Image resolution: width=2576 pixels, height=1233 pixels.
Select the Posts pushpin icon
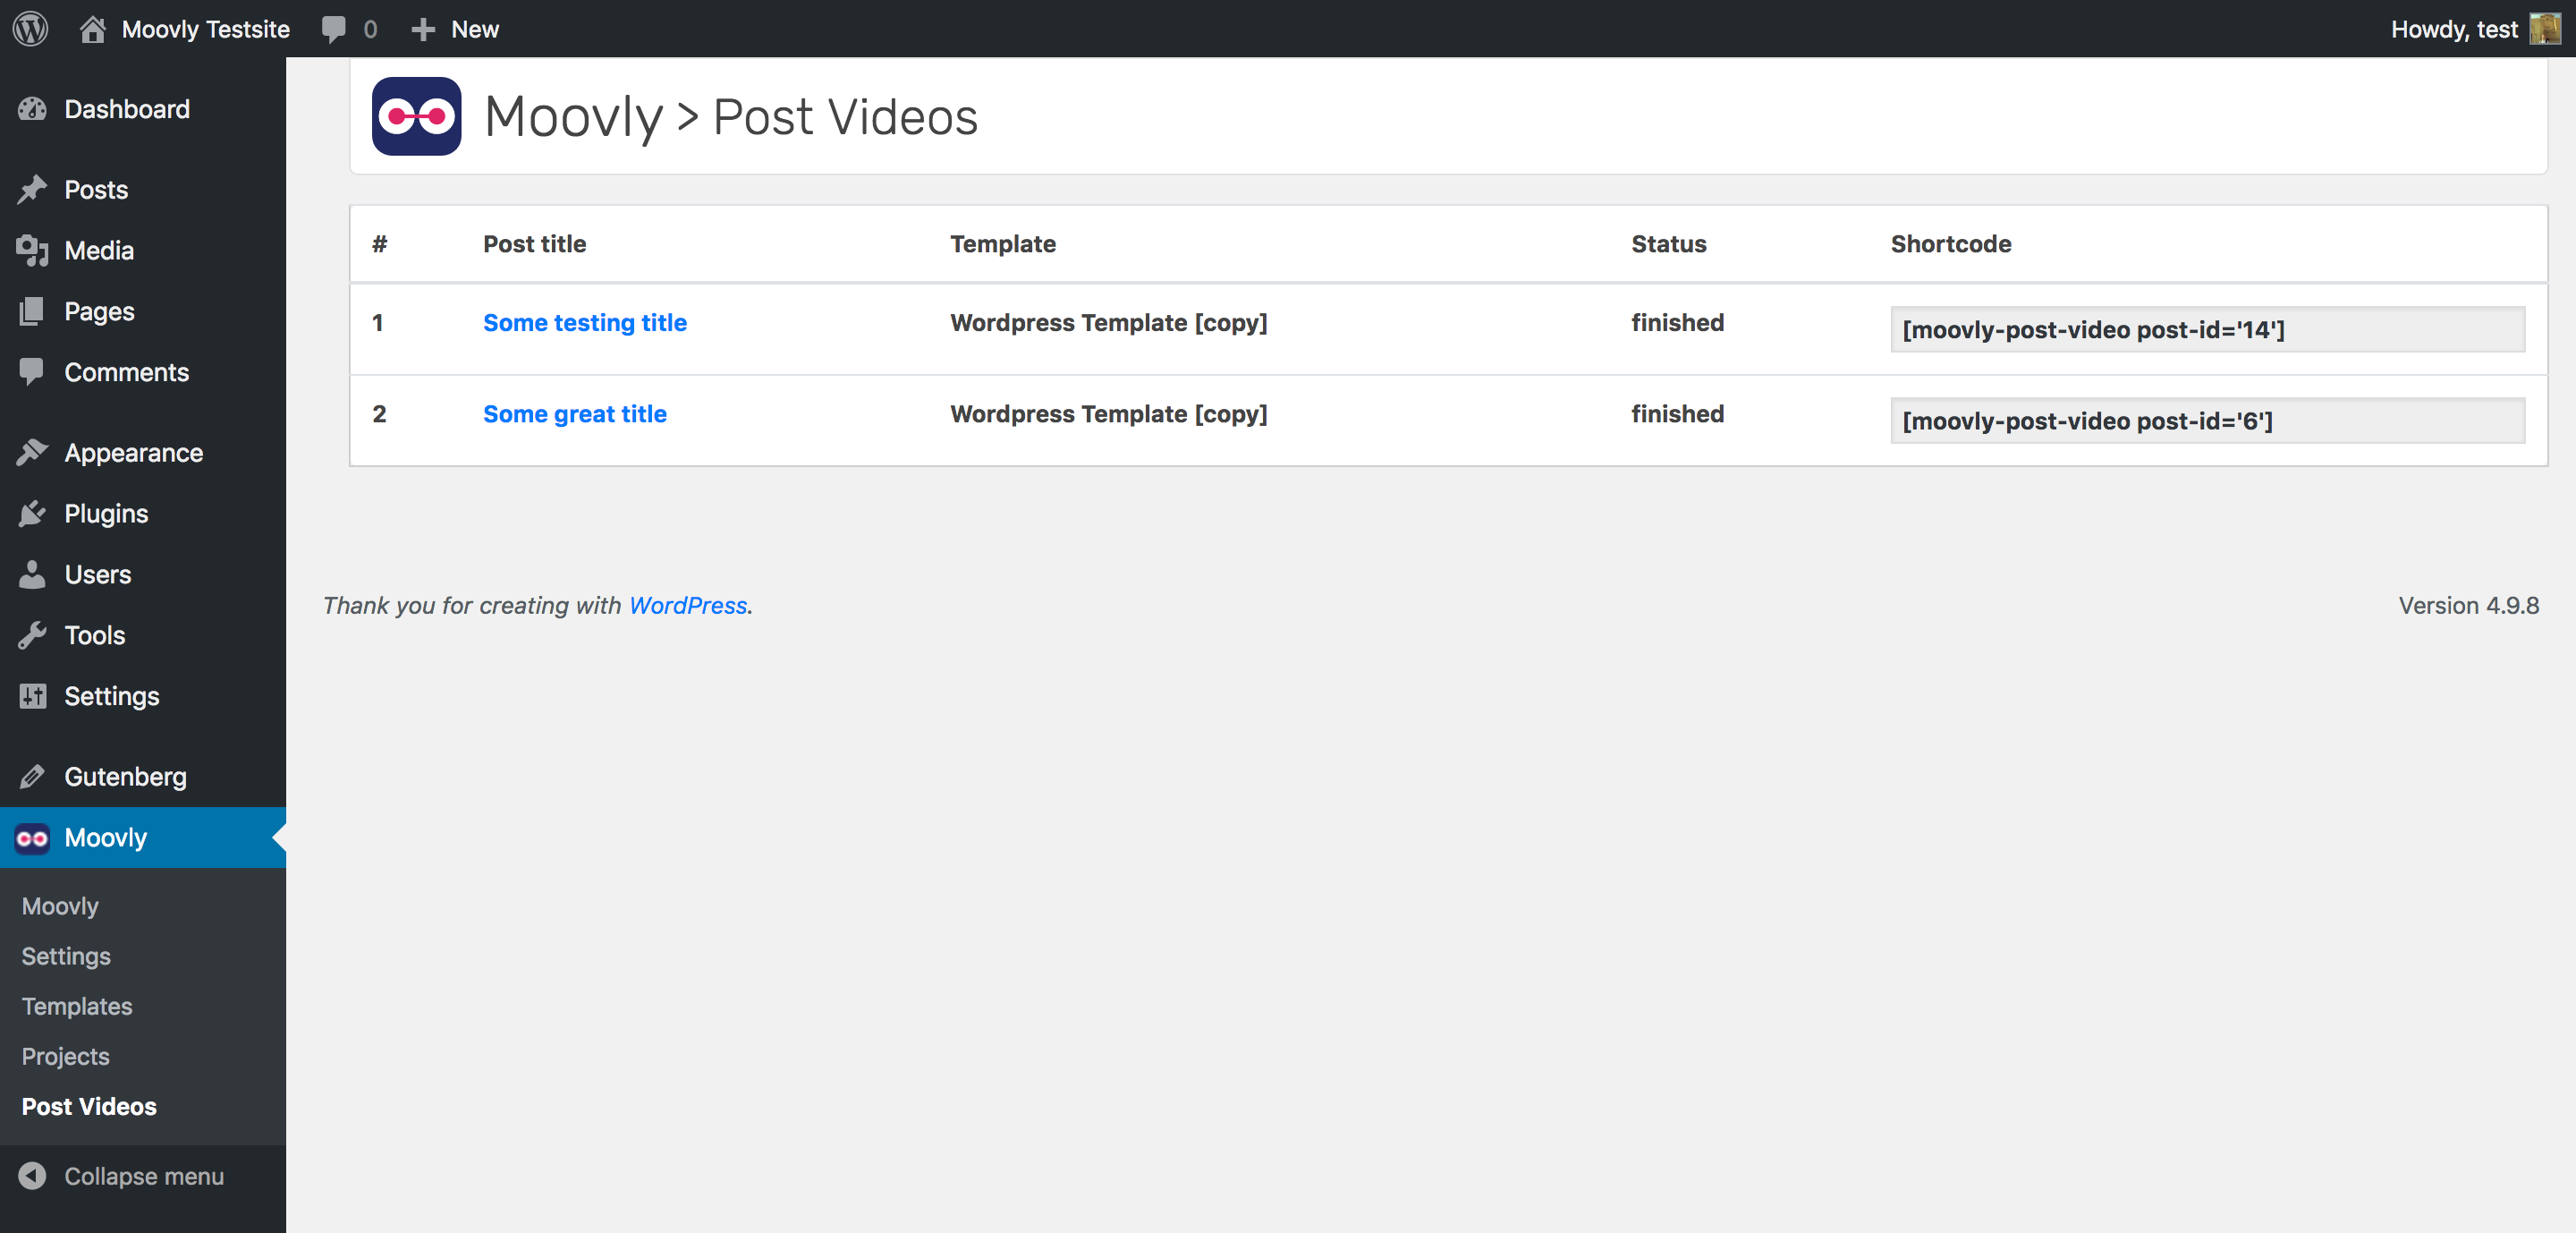pyautogui.click(x=32, y=190)
